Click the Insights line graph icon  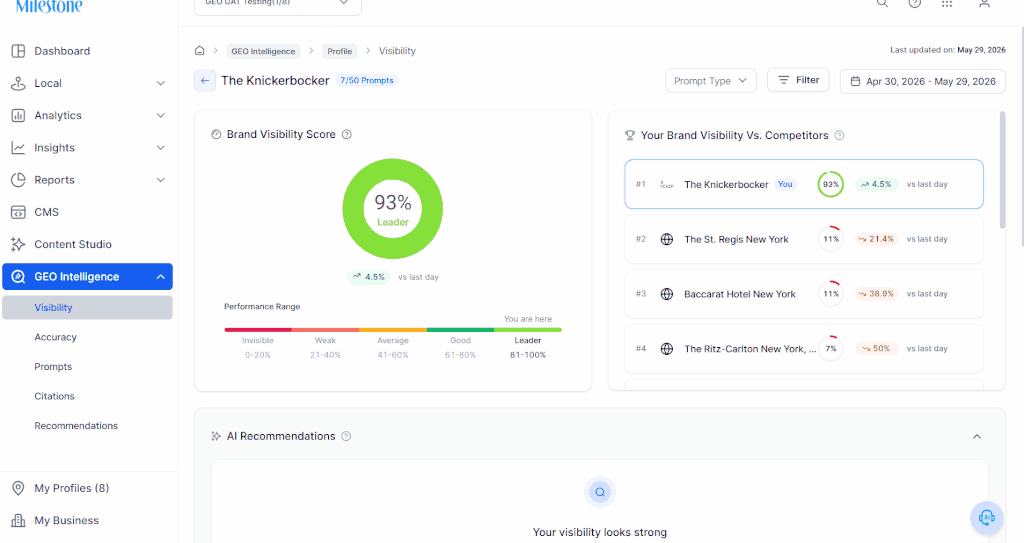point(18,148)
